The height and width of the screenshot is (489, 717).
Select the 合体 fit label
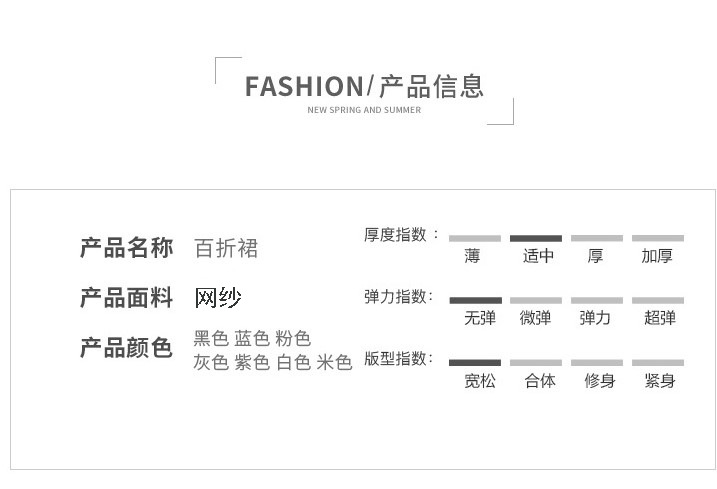point(539,381)
